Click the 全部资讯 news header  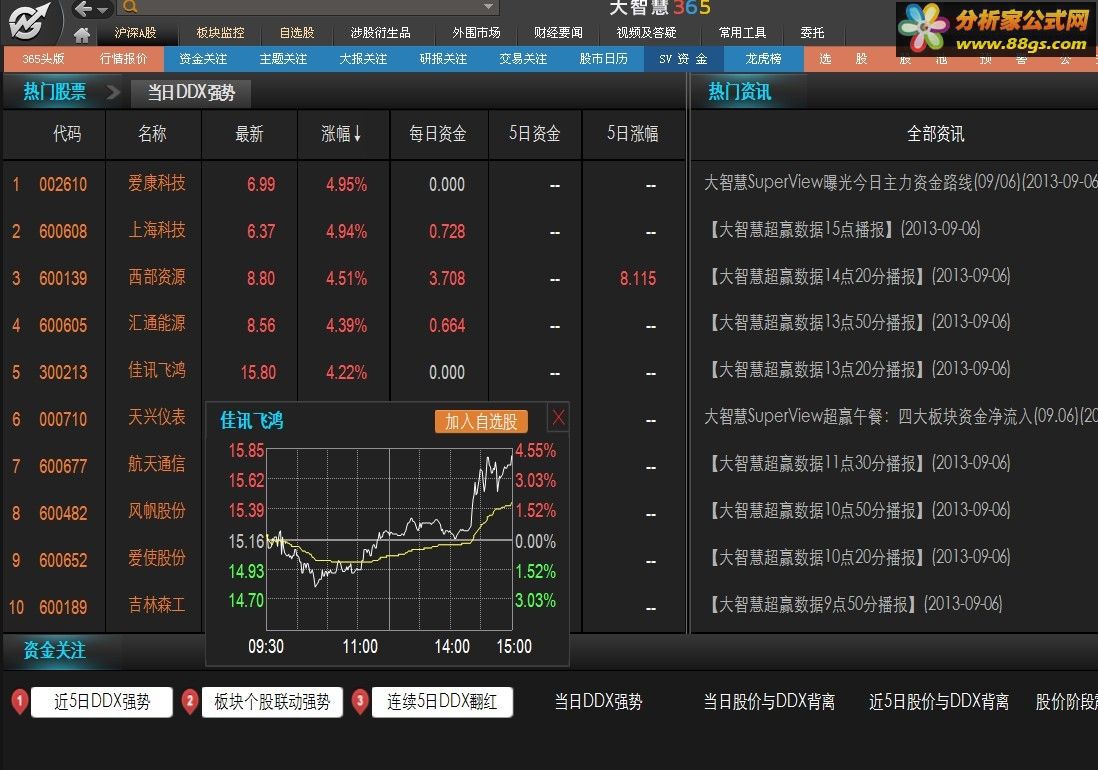pyautogui.click(x=935, y=134)
